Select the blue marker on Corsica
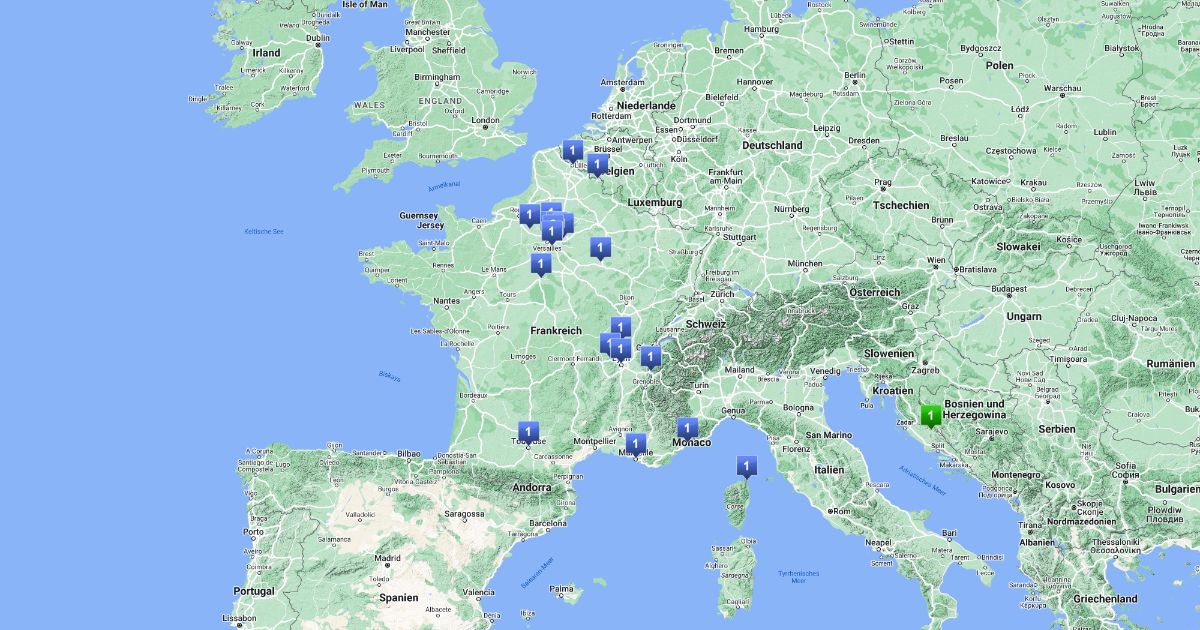Viewport: 1200px width, 630px height. 745,466
